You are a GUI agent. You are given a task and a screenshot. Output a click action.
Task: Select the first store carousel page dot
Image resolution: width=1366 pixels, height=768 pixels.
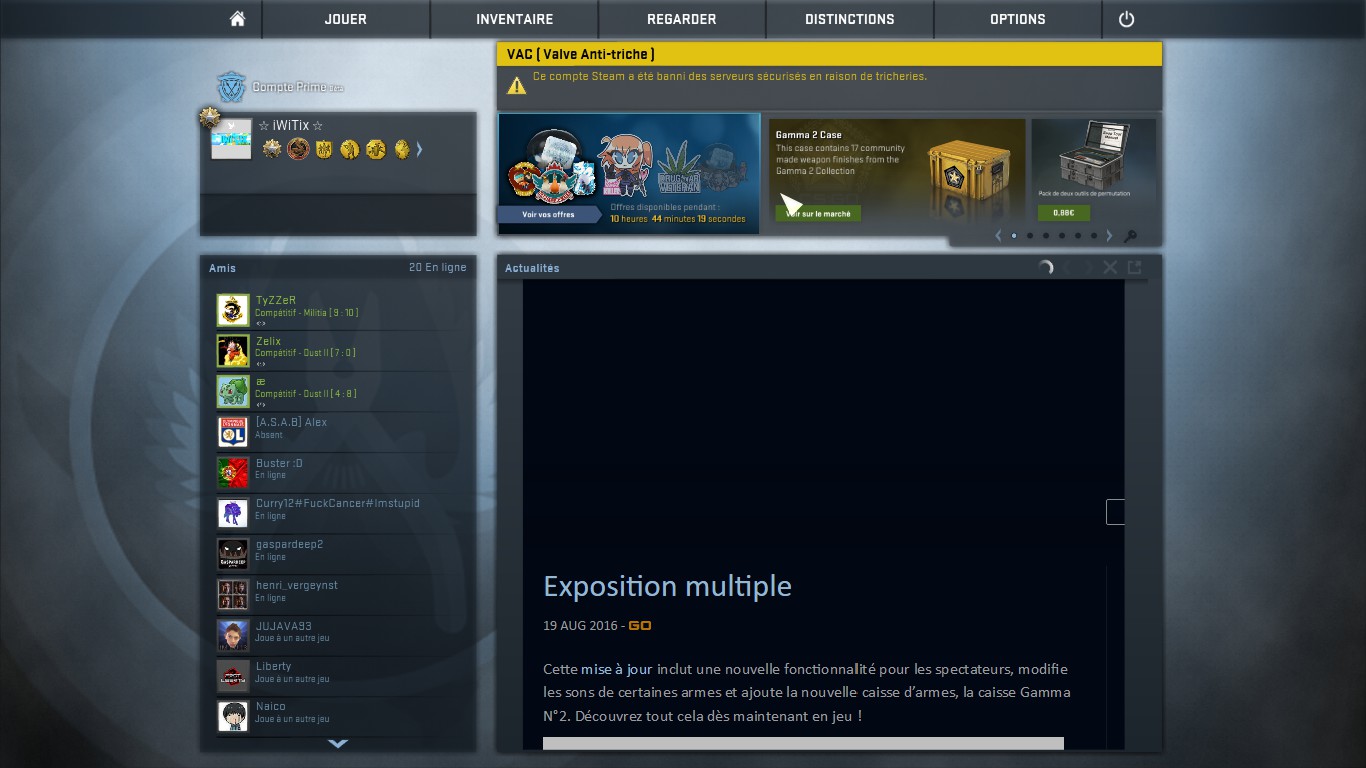(x=1014, y=236)
